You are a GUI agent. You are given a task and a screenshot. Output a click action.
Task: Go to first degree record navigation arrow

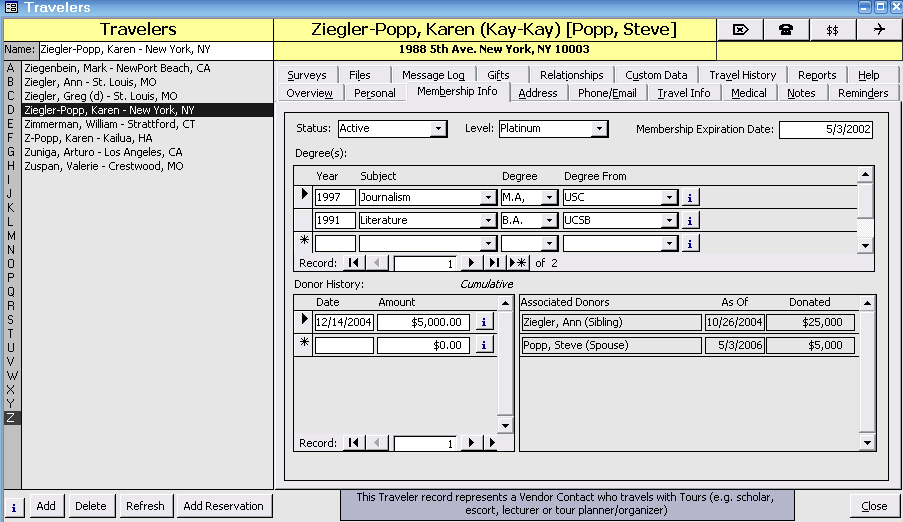click(353, 263)
